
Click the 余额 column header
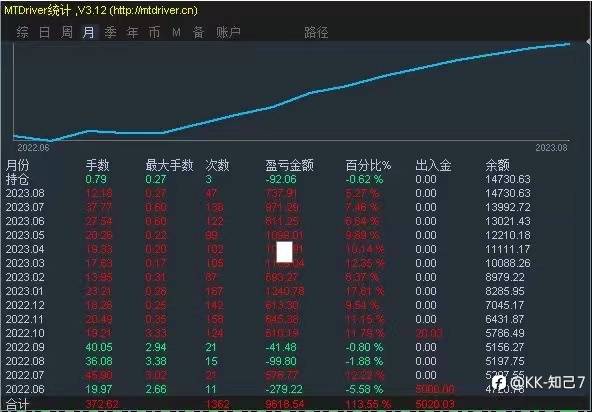point(498,165)
